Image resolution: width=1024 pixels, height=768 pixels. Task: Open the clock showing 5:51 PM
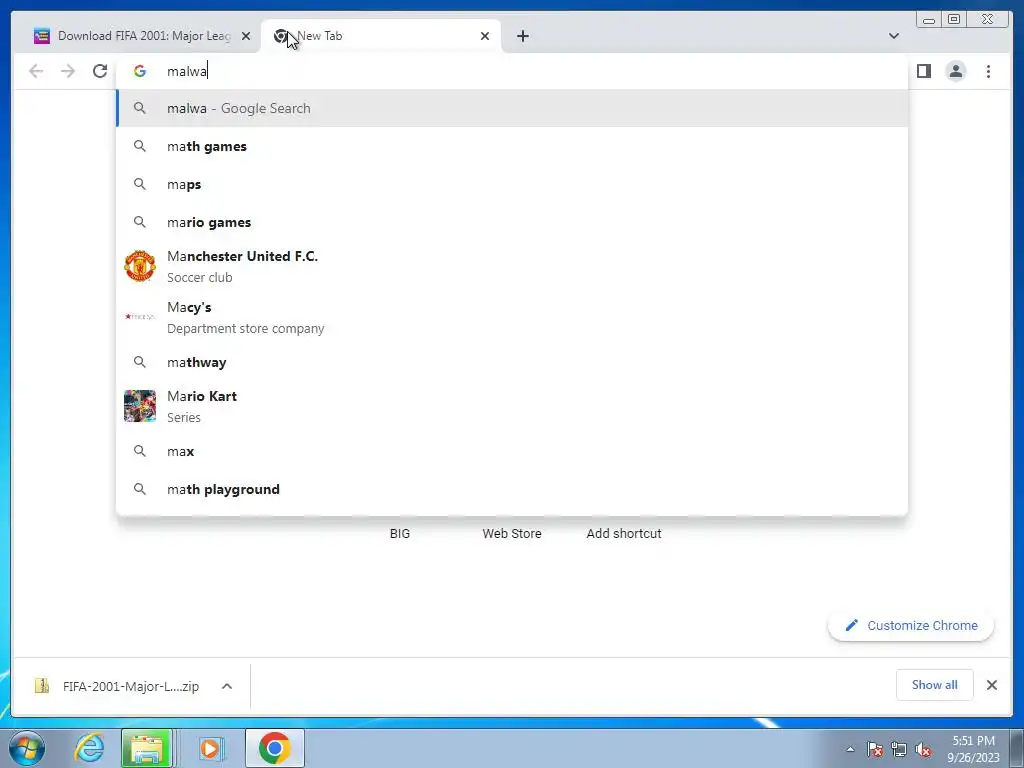click(x=973, y=749)
